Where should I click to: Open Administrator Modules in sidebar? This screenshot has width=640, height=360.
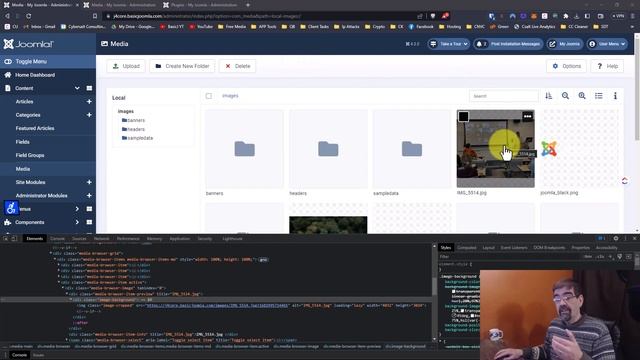[x=41, y=196]
